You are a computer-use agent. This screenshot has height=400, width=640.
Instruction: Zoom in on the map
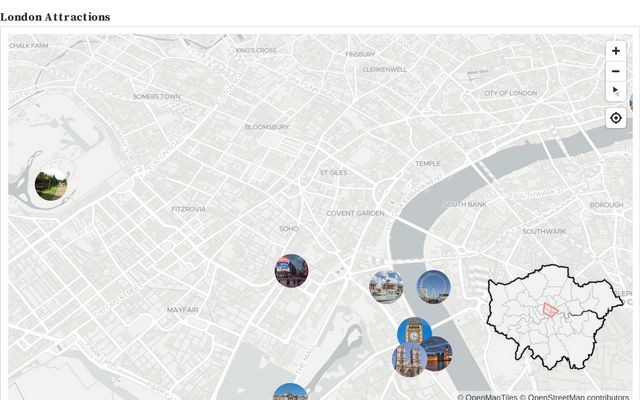tap(615, 51)
